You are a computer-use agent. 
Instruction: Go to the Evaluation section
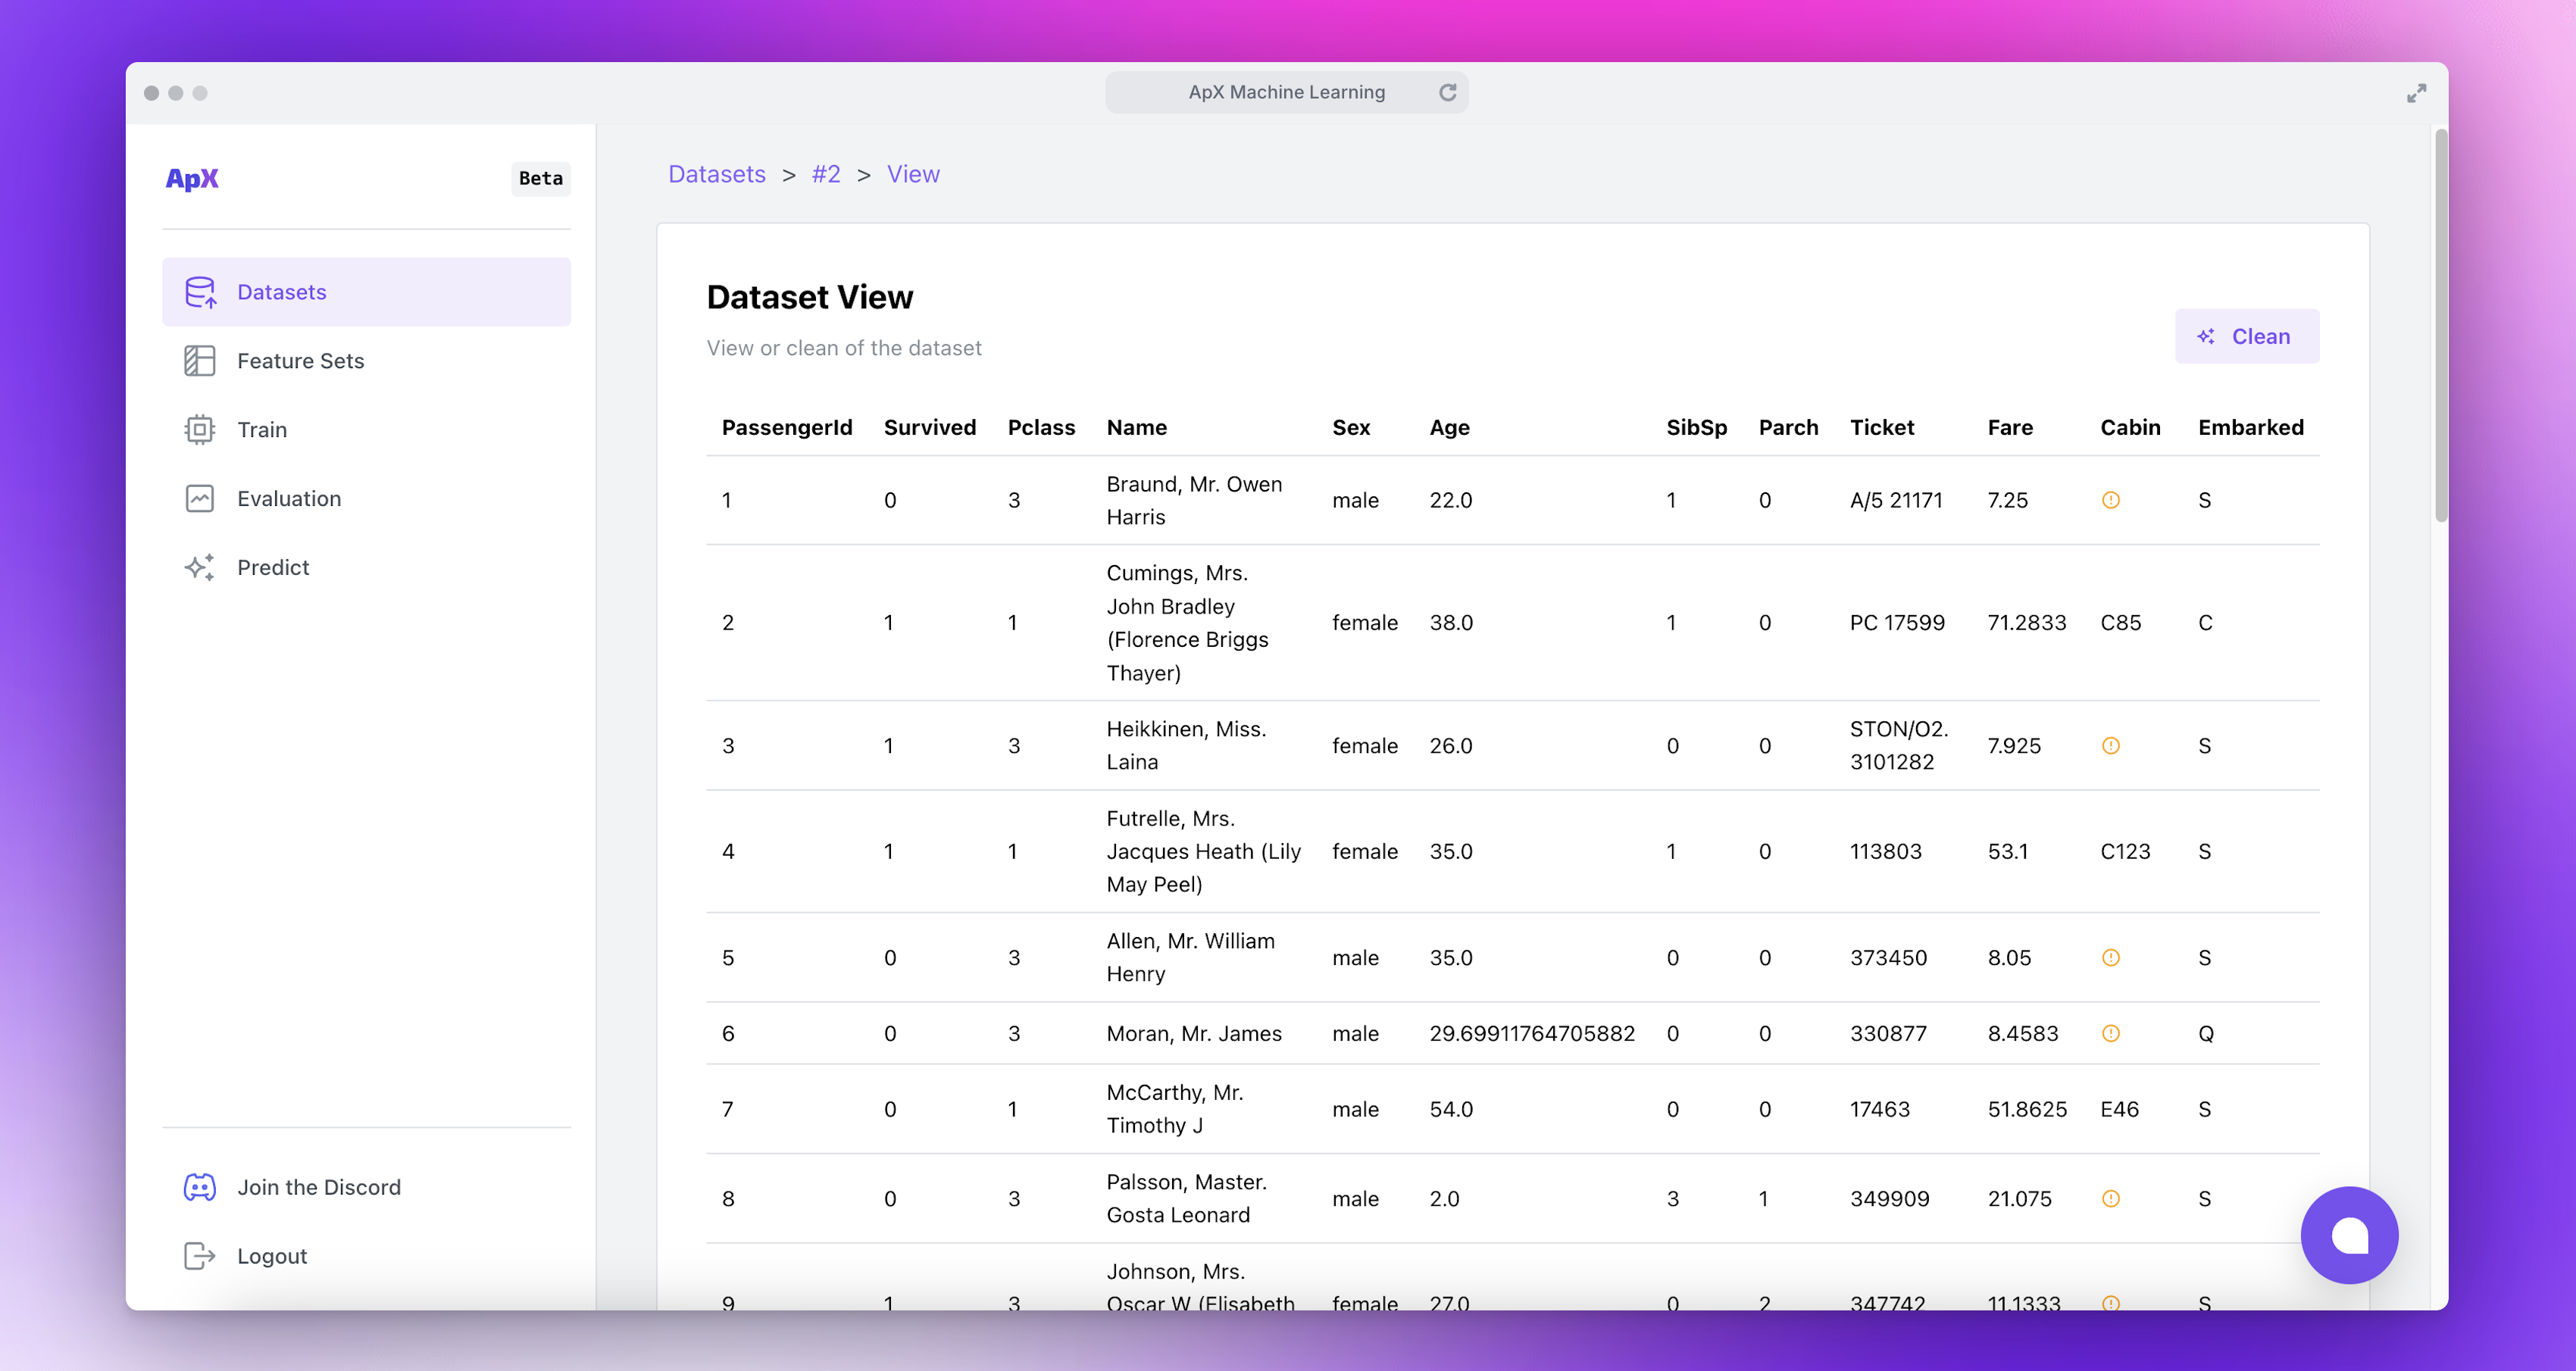point(289,498)
